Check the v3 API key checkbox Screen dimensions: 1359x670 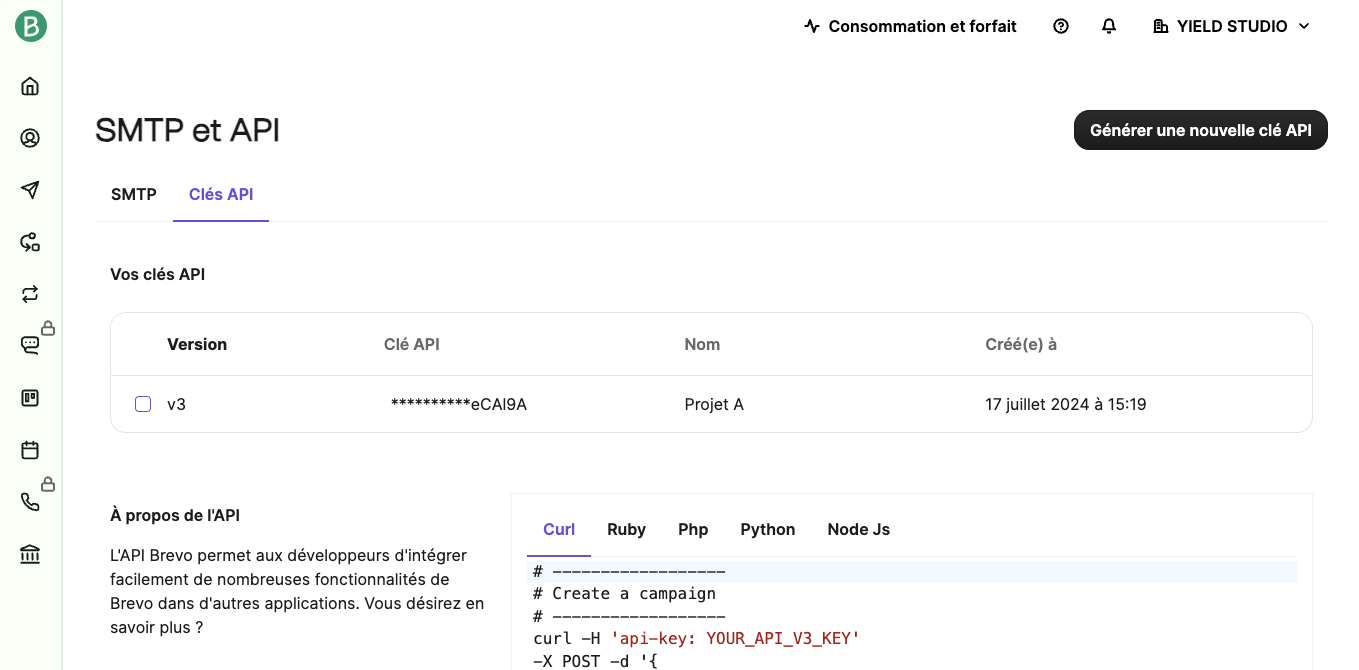tap(143, 404)
